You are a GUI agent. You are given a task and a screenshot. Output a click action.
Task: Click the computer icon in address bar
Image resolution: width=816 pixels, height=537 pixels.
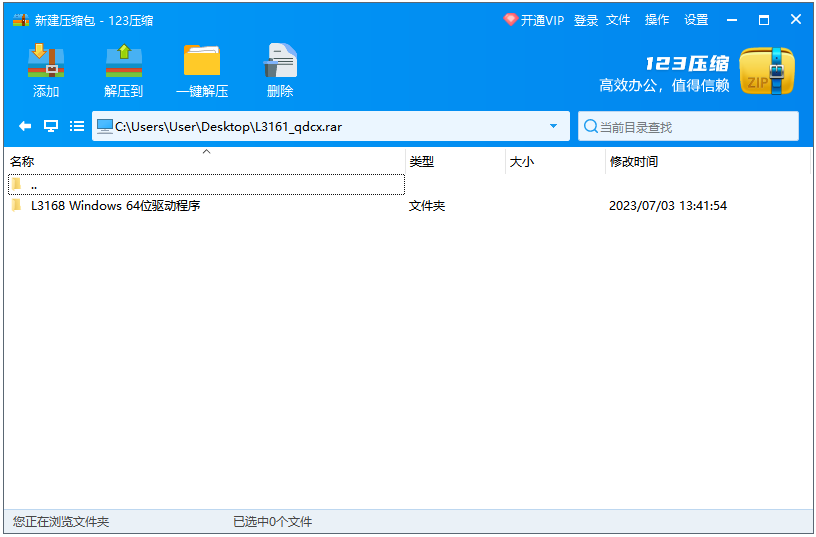pyautogui.click(x=105, y=126)
